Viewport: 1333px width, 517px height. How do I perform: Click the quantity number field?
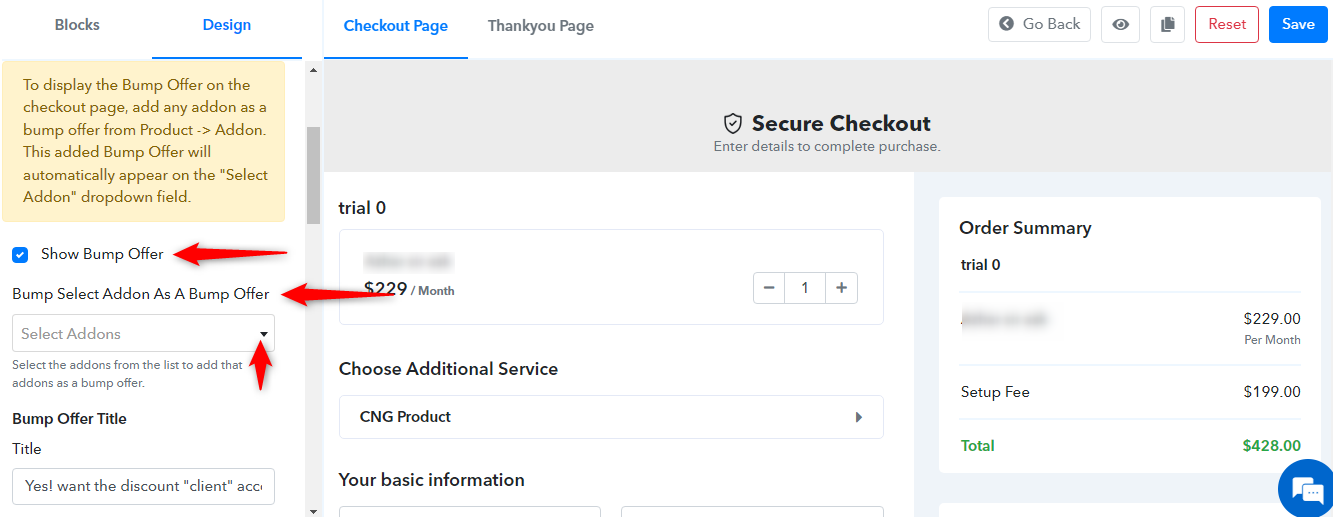pyautogui.click(x=805, y=288)
